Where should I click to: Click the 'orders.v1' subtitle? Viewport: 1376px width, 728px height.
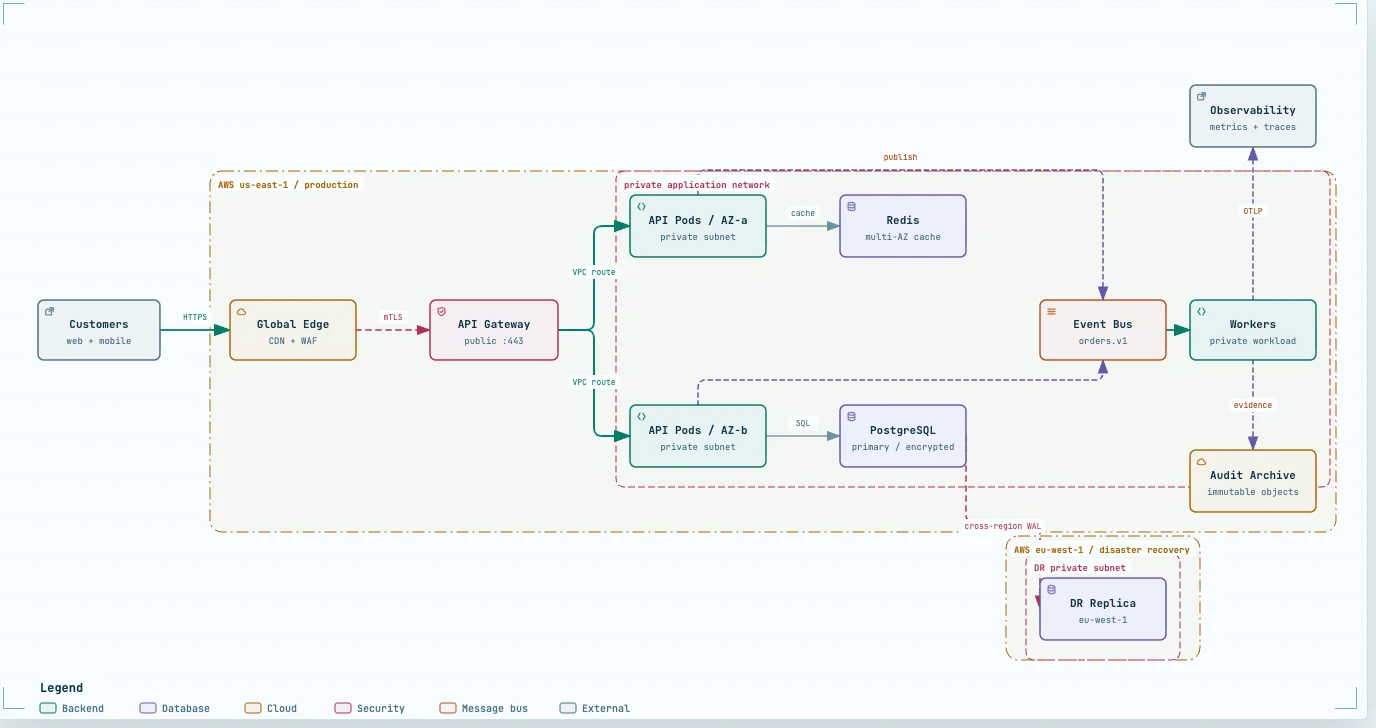[1103, 341]
